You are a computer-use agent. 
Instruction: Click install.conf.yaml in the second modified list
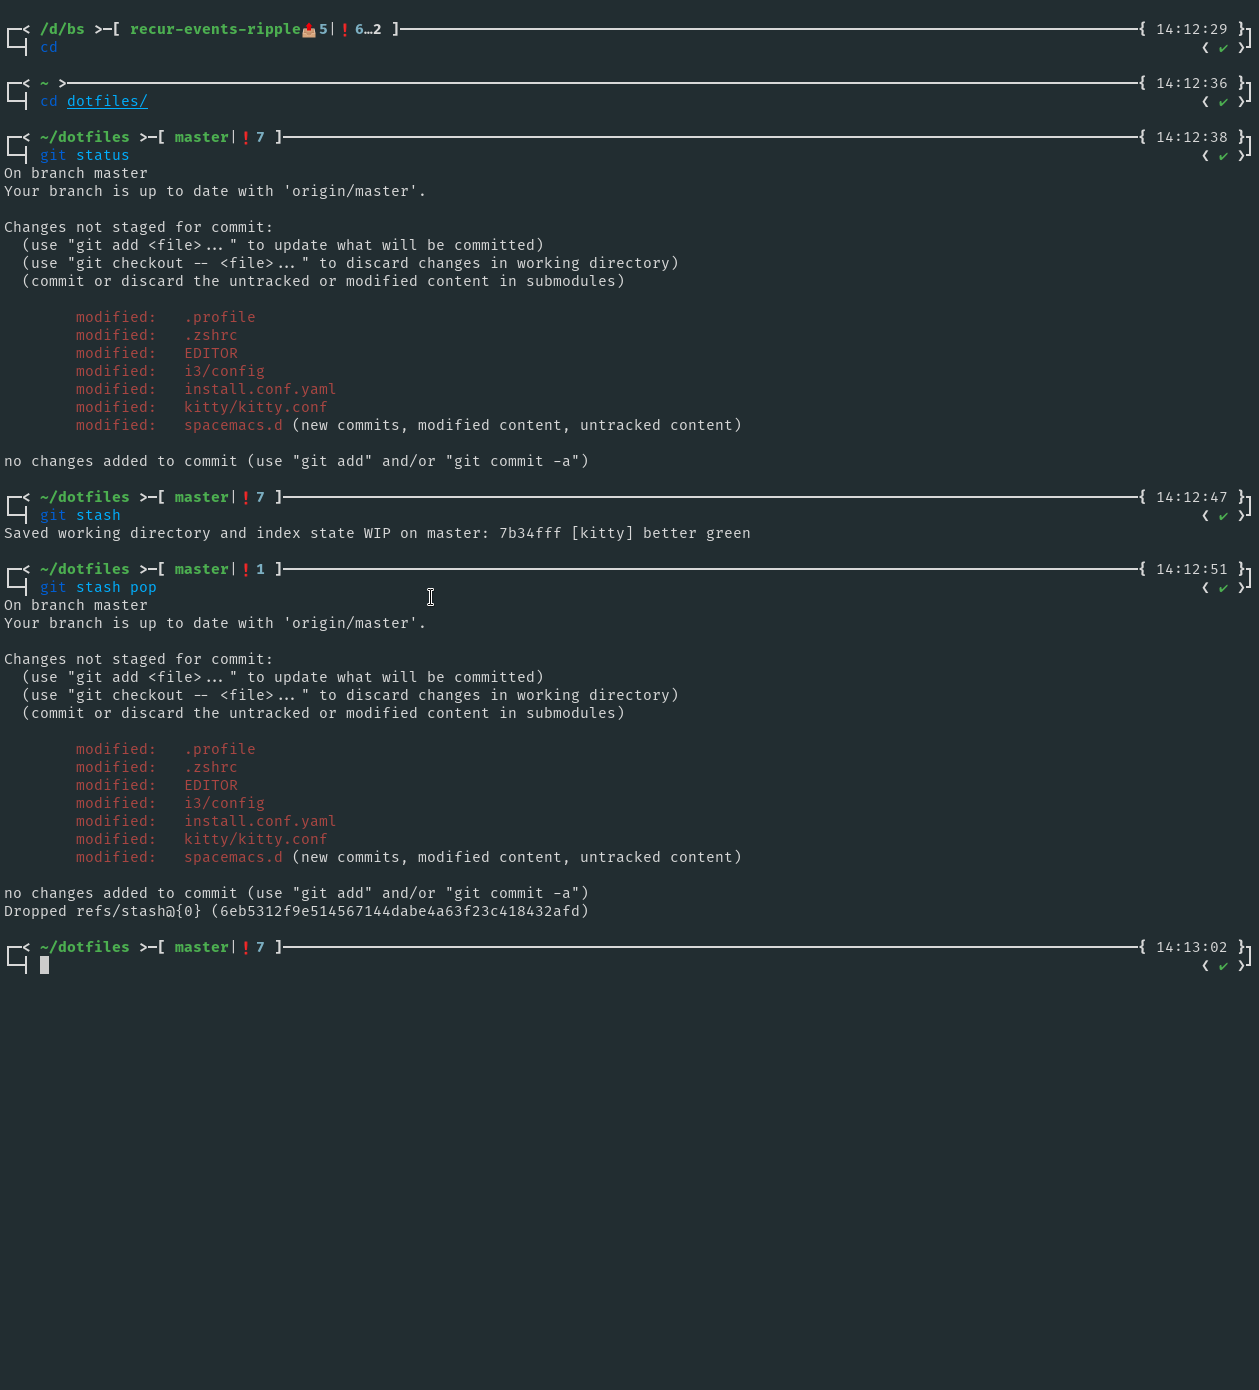(x=260, y=821)
